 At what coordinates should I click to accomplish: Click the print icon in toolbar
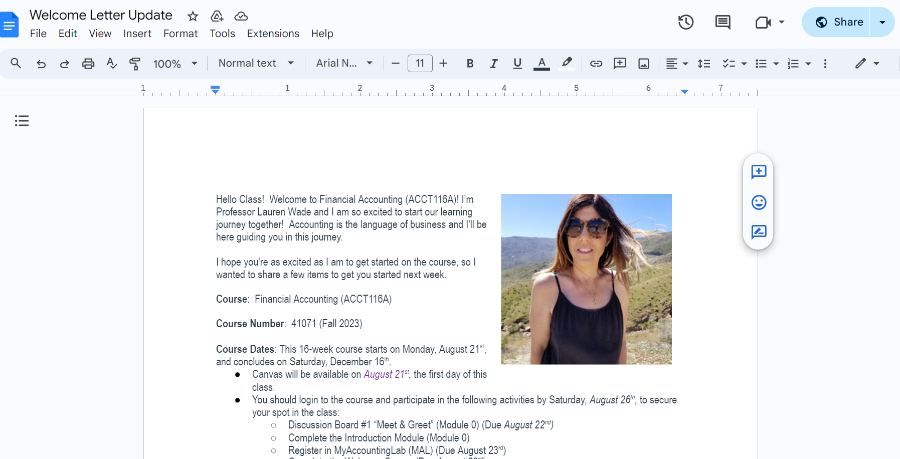[x=88, y=63]
